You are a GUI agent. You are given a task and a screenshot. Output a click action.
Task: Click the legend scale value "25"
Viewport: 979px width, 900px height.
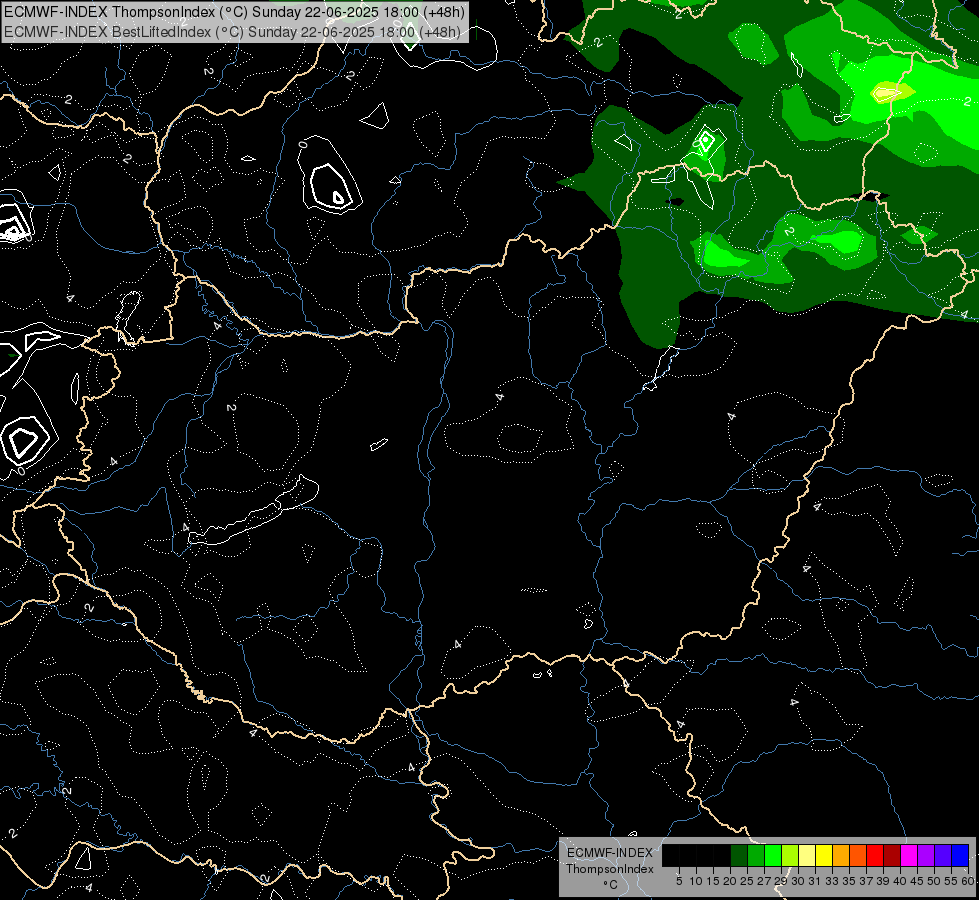pos(747,881)
